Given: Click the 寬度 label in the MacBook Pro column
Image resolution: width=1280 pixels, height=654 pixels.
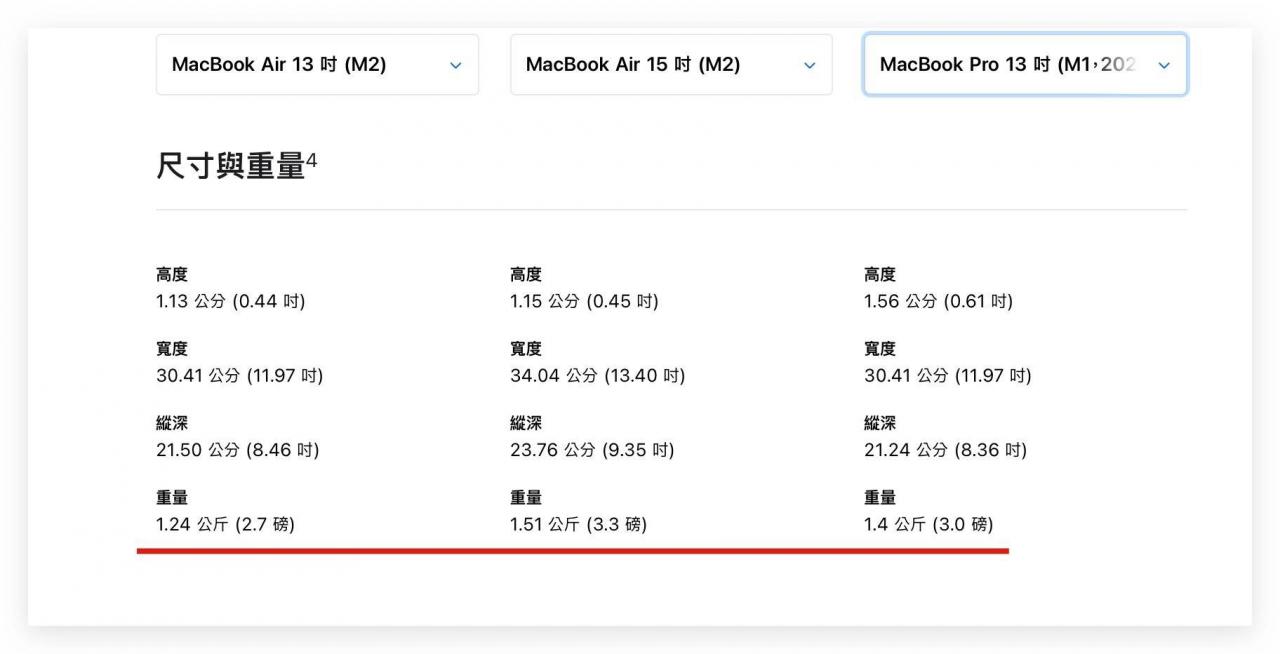Looking at the screenshot, I should (880, 349).
